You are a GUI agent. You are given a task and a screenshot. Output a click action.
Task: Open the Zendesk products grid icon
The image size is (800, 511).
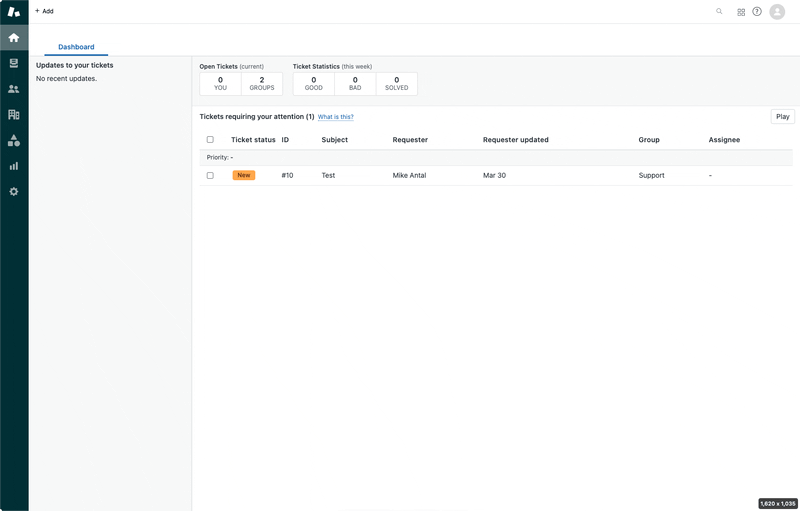click(x=741, y=12)
